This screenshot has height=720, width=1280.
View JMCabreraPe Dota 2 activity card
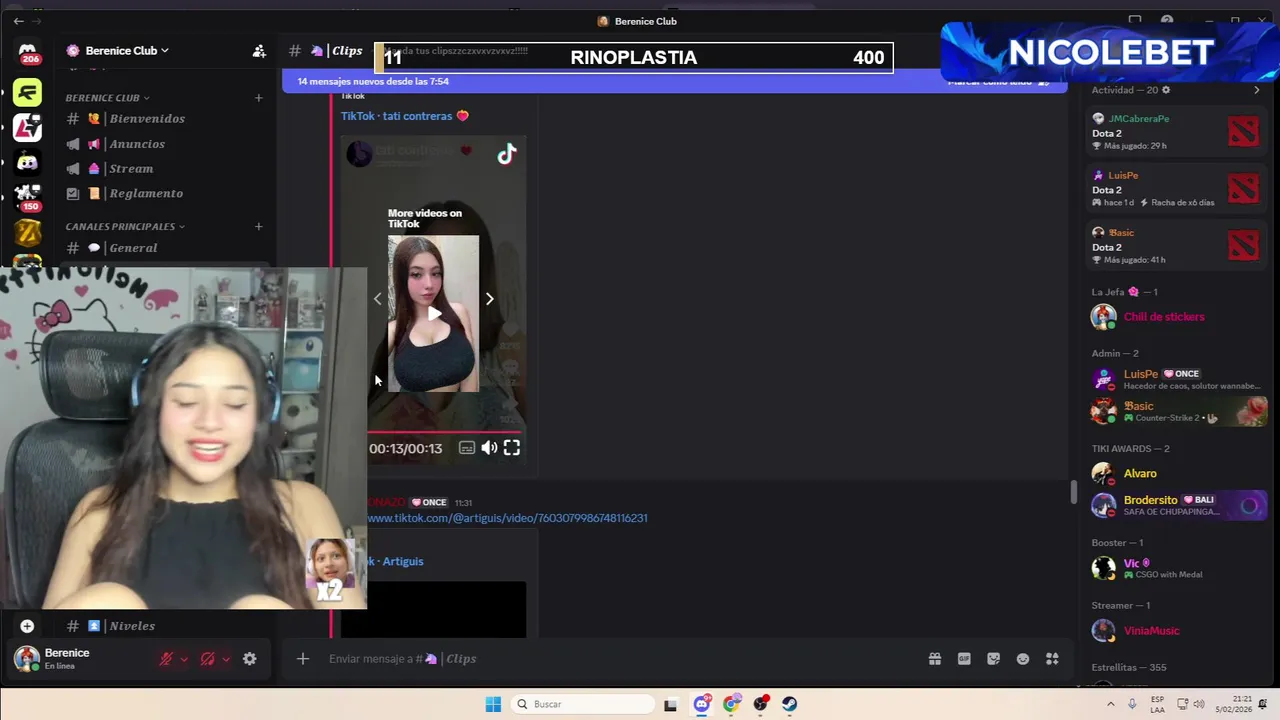pos(1176,132)
